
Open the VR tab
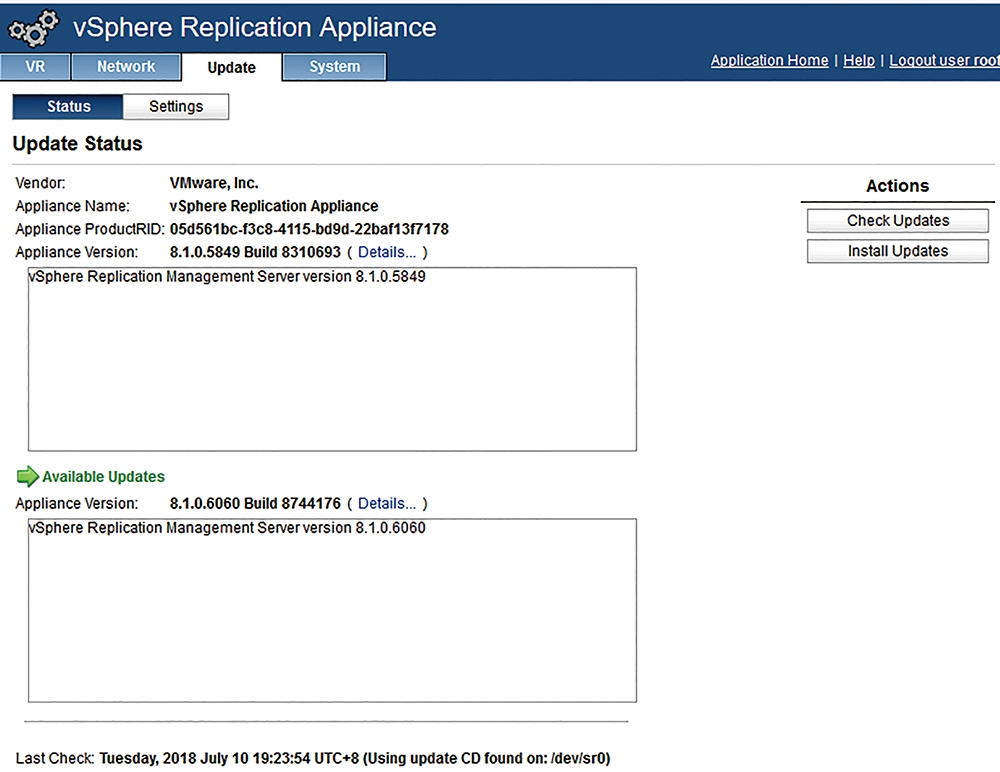[35, 66]
